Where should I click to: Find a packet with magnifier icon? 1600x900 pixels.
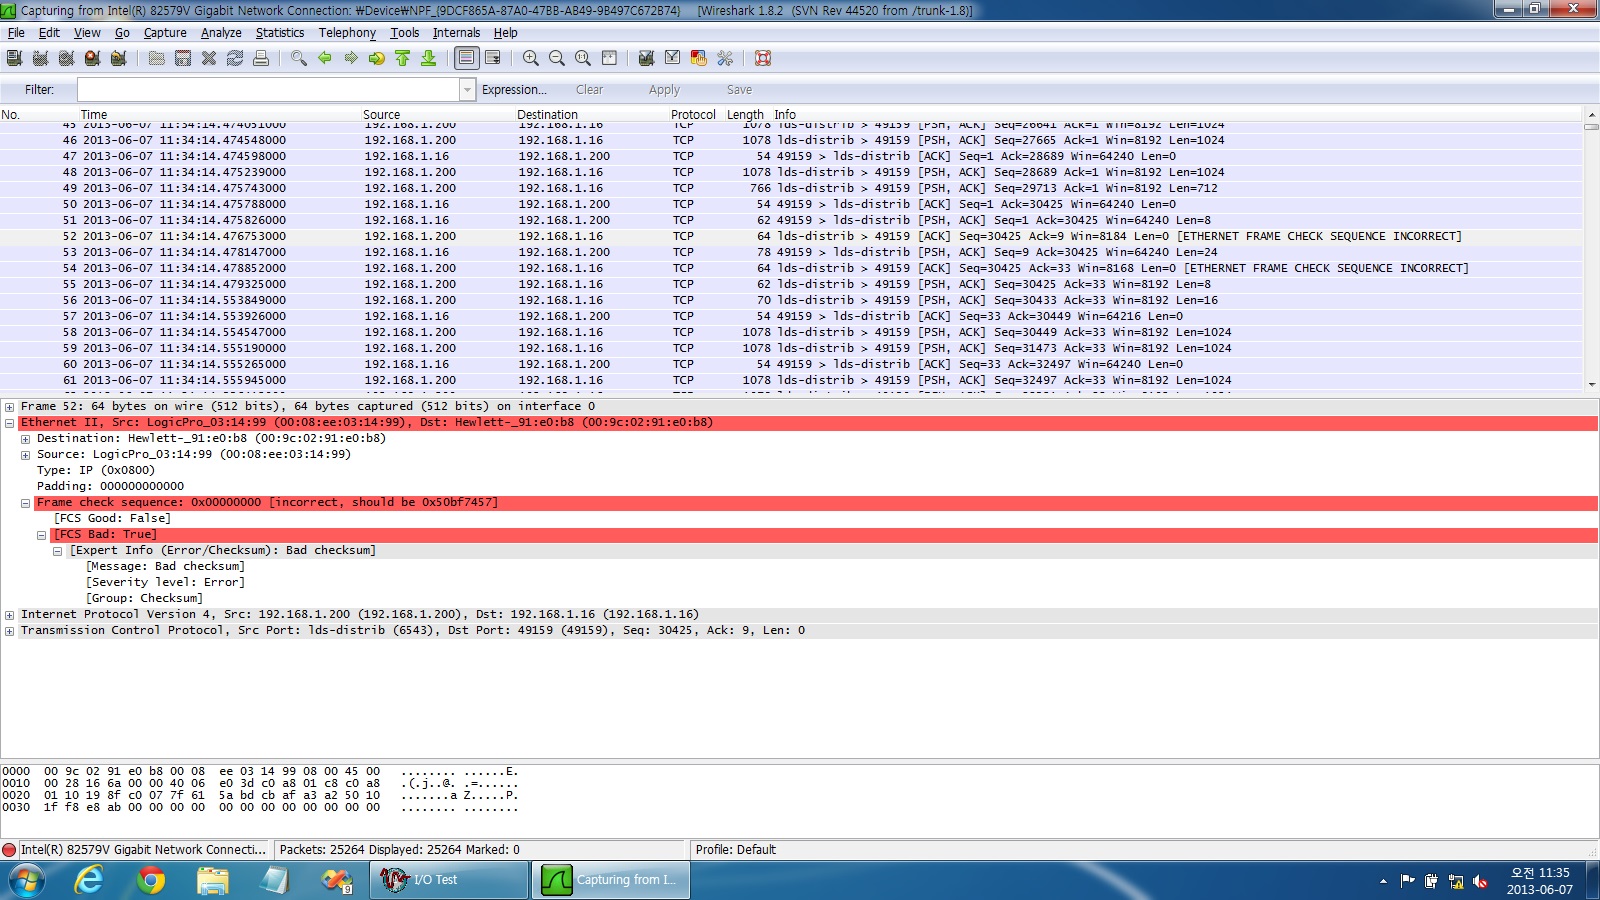point(299,58)
